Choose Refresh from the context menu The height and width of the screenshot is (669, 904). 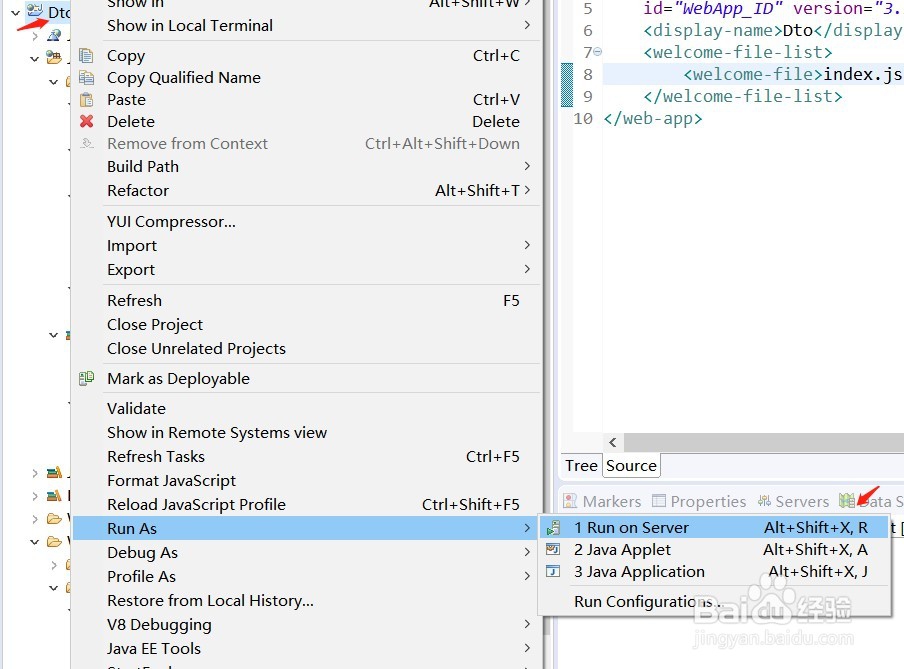coord(135,301)
